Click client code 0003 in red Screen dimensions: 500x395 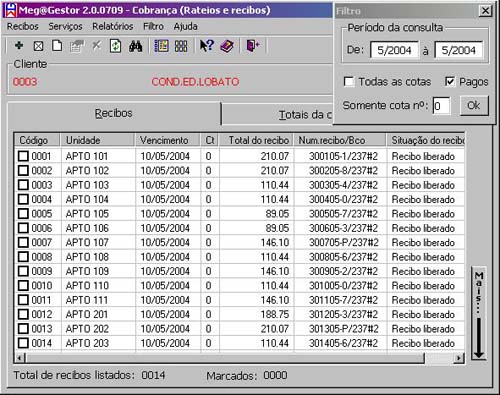click(x=25, y=82)
